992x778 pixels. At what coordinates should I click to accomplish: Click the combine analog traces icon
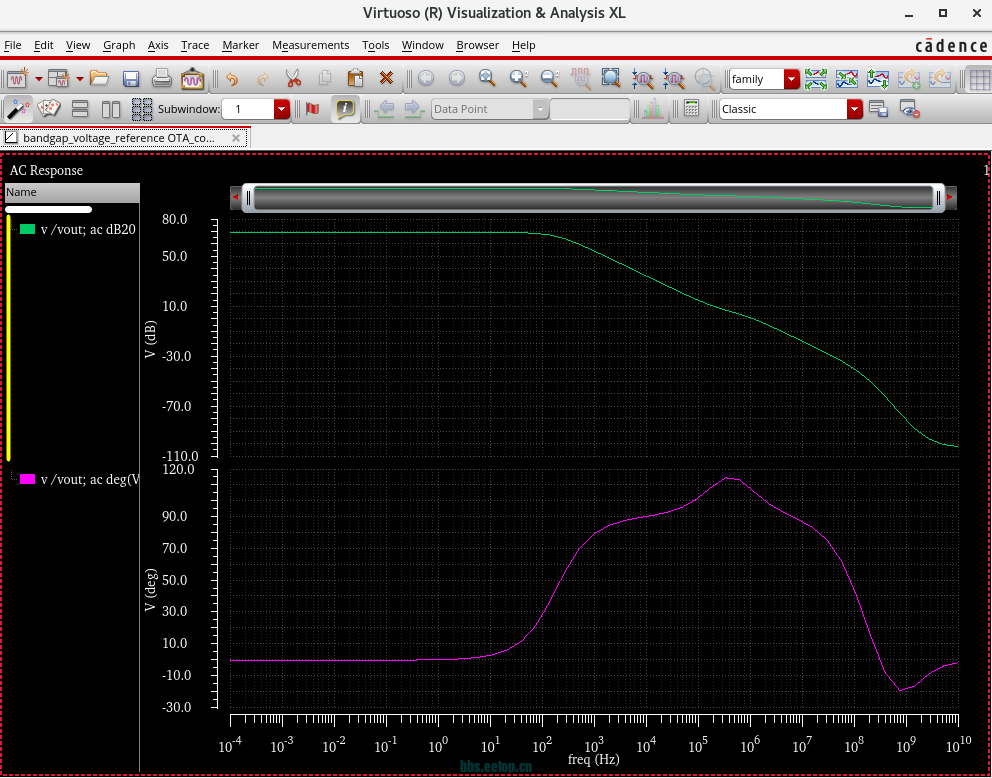[x=846, y=78]
